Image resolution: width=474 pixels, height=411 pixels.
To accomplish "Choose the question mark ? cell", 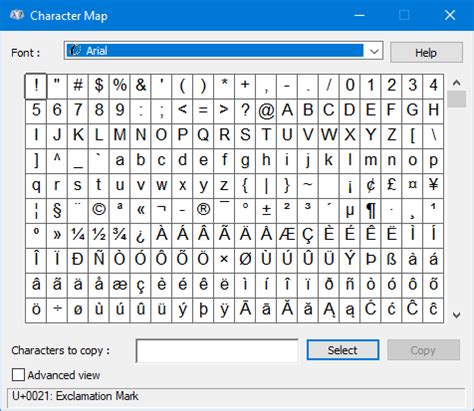I will pos(245,110).
